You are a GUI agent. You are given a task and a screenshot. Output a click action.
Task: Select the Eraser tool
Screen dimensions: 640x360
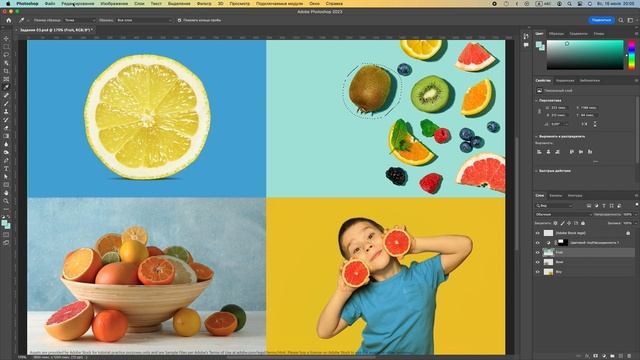click(6, 128)
